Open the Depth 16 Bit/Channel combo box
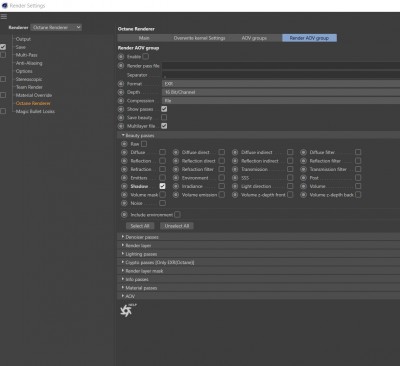Screen dimensions: 400x366 click(x=281, y=92)
